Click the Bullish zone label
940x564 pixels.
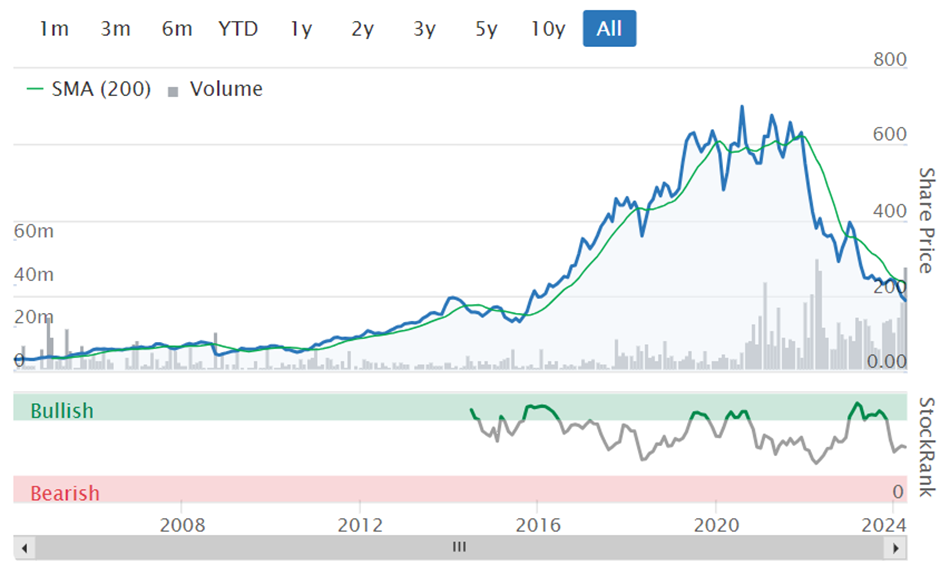coord(62,411)
